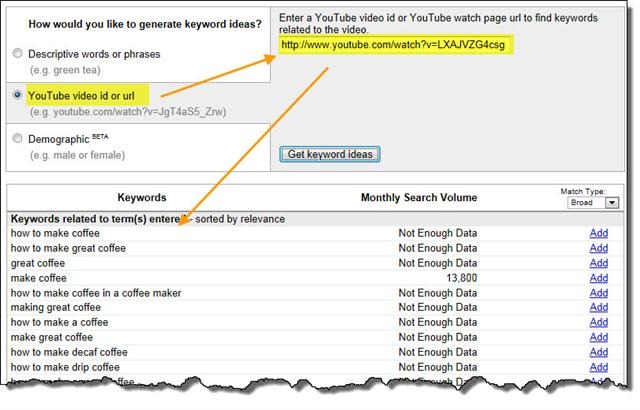This screenshot has width=640, height=410.
Task: Click the Monthly Search Volume column header
Action: tap(419, 198)
